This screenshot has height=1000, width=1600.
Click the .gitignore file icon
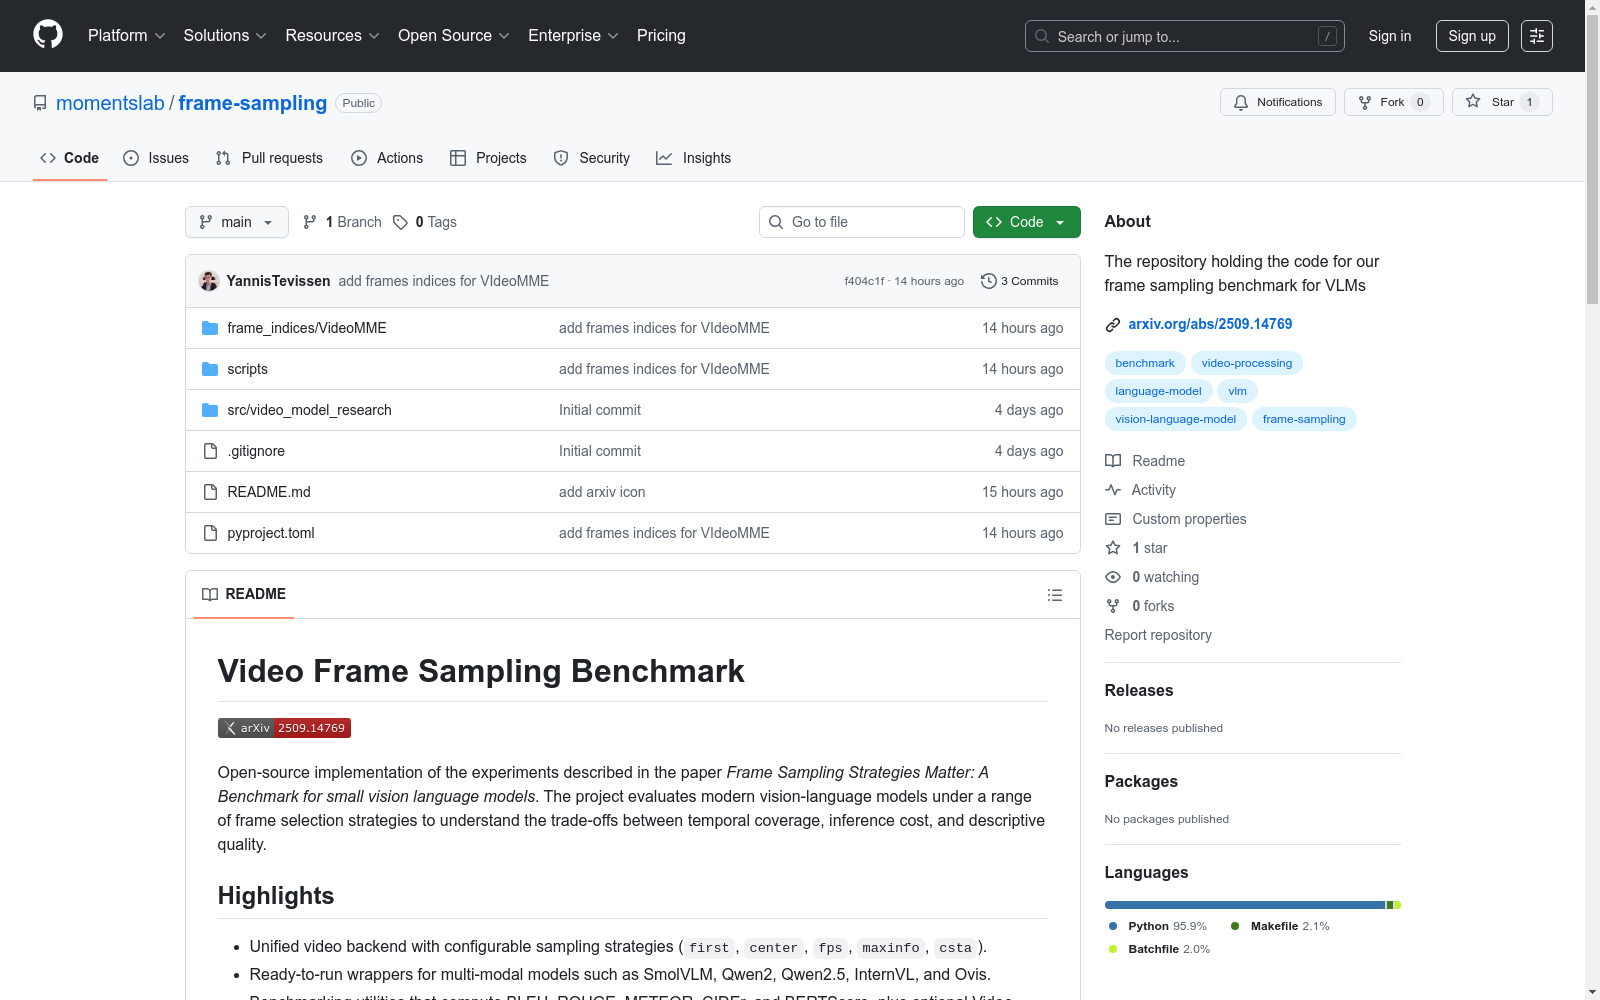coord(210,451)
